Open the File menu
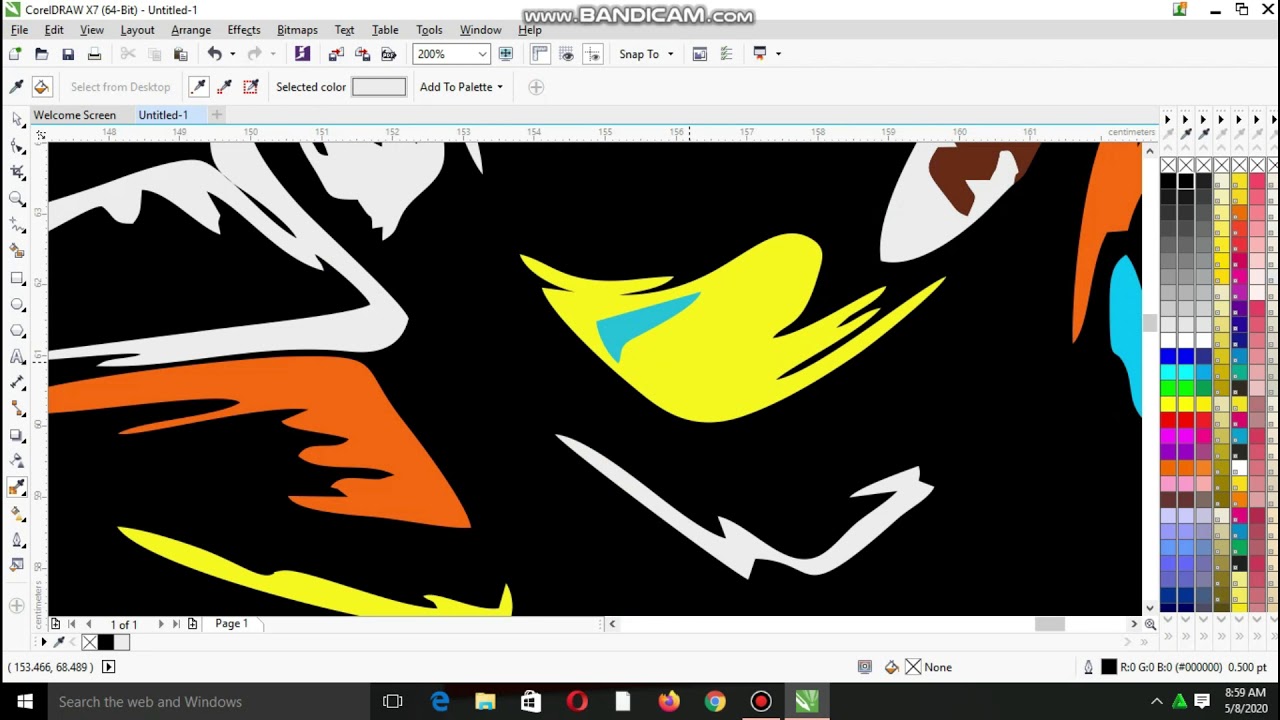 click(x=19, y=30)
